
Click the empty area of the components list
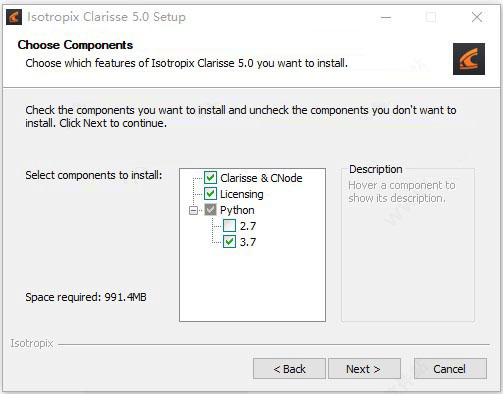tap(252, 285)
